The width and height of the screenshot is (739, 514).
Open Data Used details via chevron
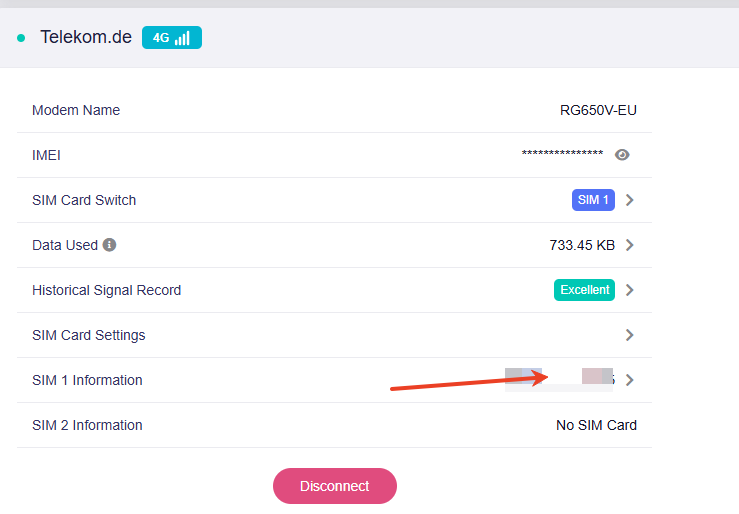[x=629, y=245]
